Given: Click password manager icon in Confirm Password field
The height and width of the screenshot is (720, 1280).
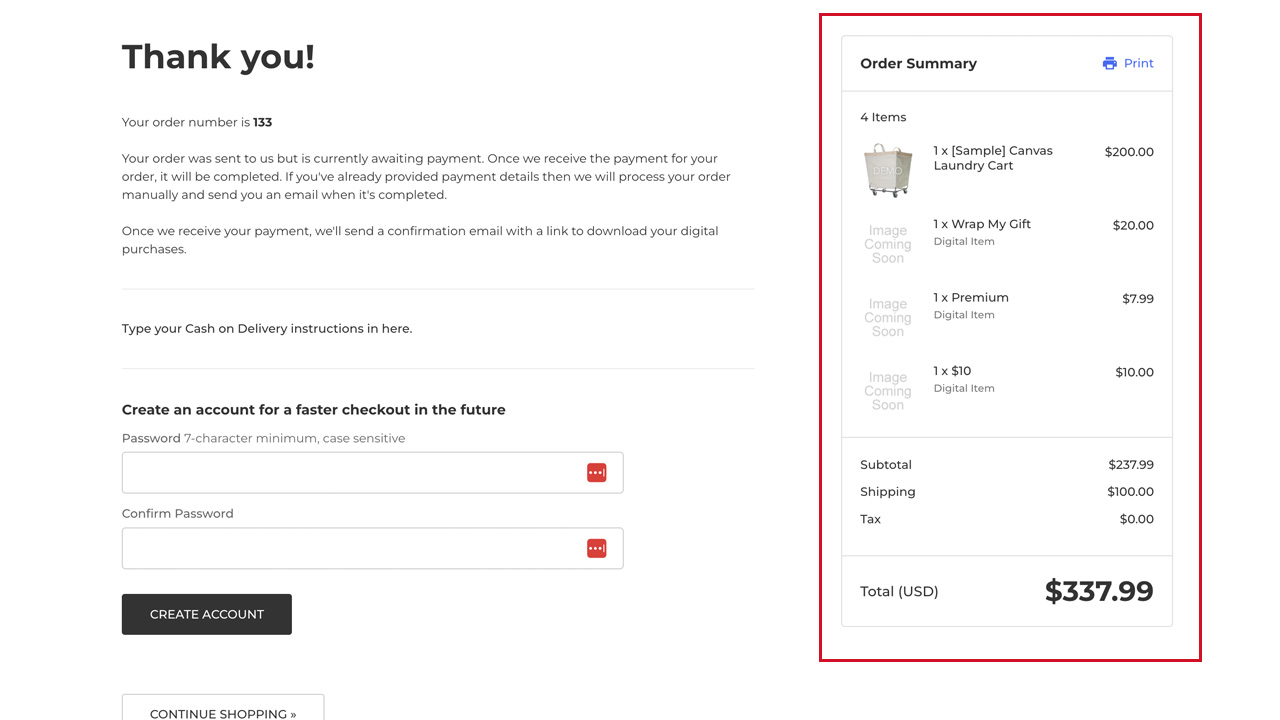Looking at the screenshot, I should (596, 548).
